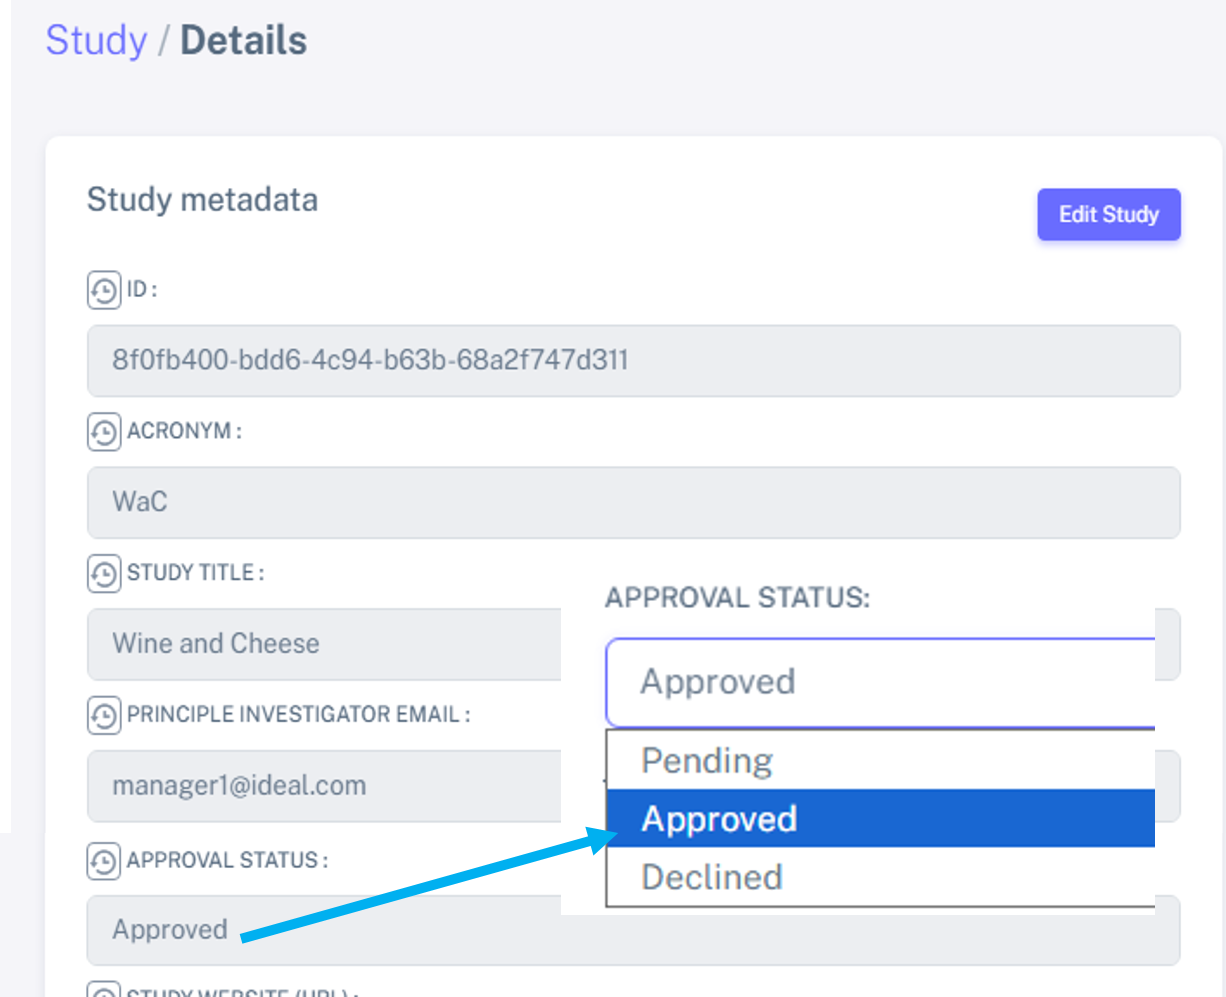
Task: Open the Approval Status combo box
Action: pos(880,682)
